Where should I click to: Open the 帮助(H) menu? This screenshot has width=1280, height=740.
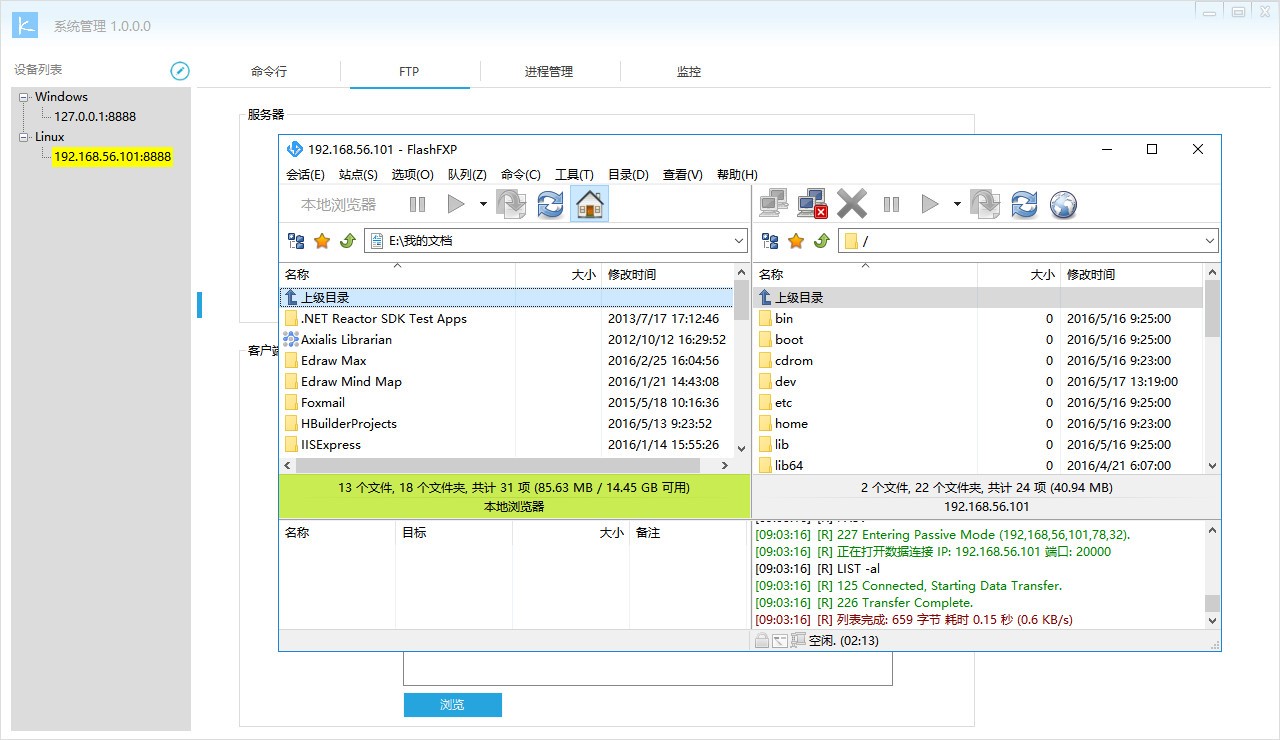737,175
